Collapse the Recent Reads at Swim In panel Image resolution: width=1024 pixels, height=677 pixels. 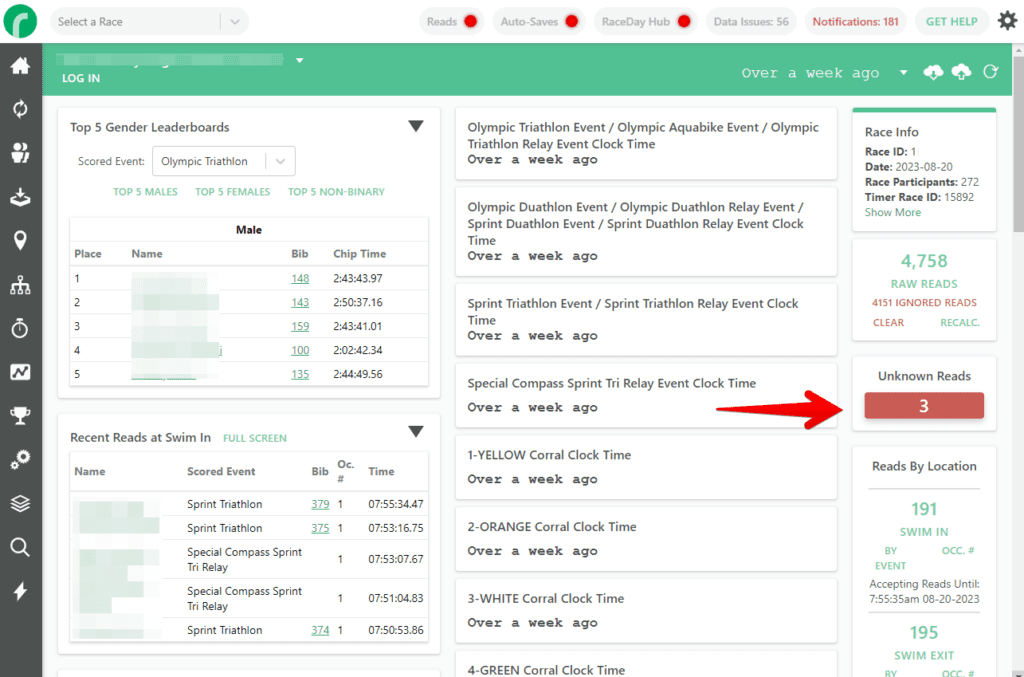pos(416,432)
